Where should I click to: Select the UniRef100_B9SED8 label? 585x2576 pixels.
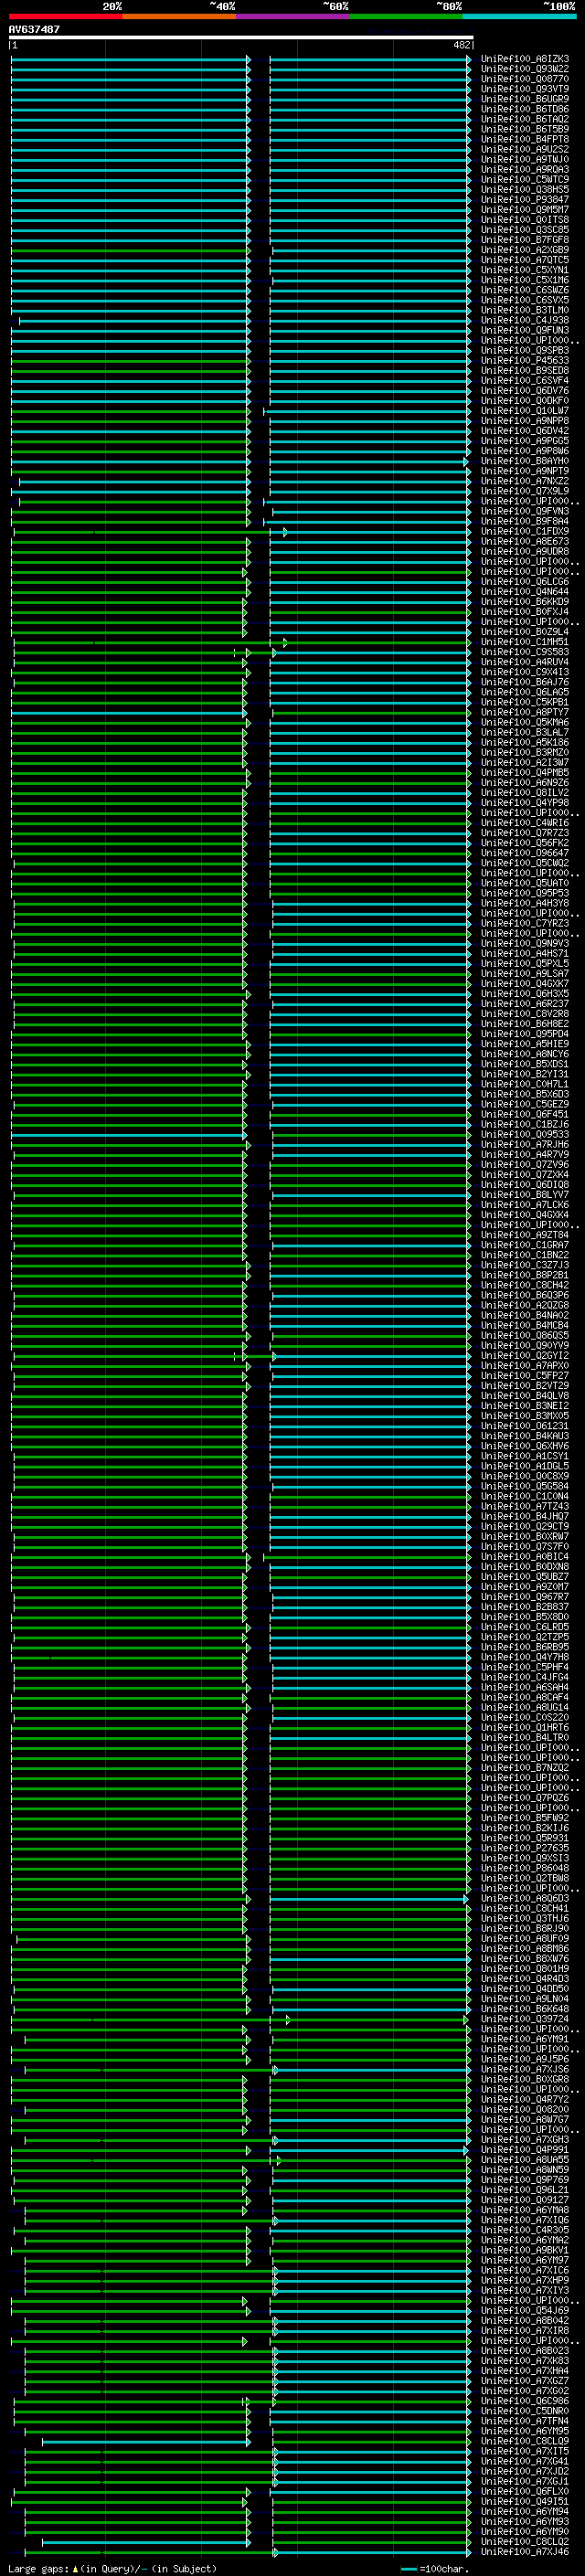click(524, 370)
